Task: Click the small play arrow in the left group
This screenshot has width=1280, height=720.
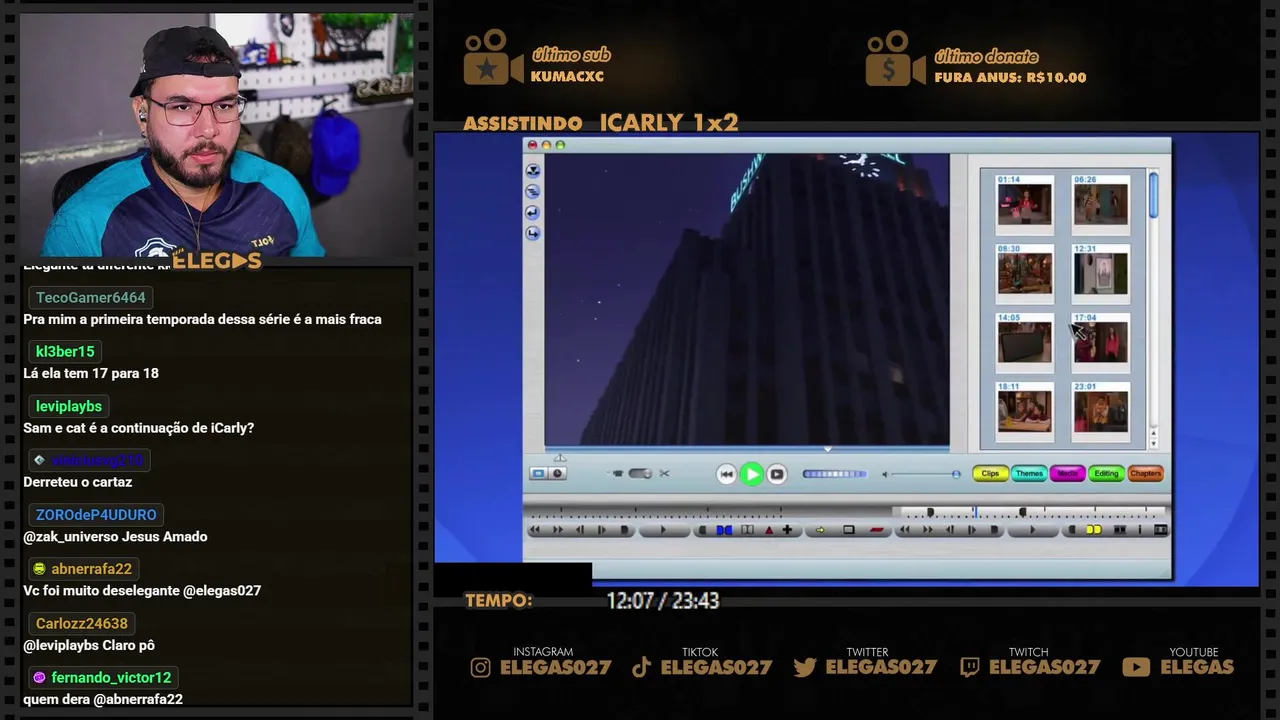Action: [663, 530]
